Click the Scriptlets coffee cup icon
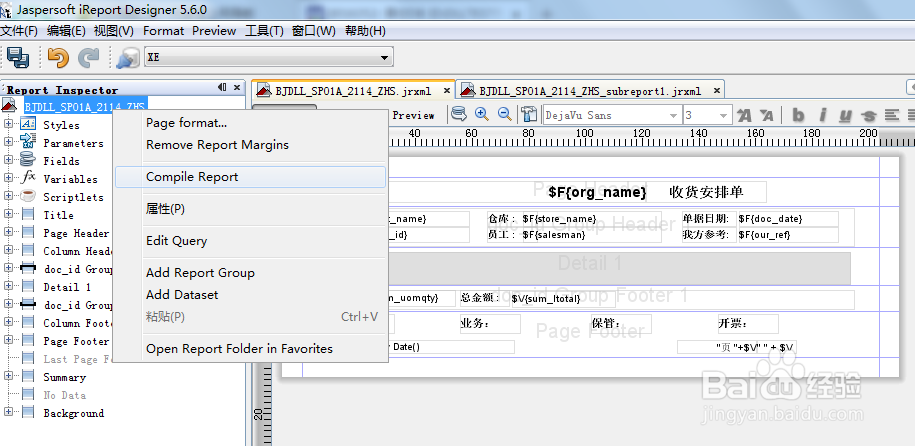This screenshot has width=915, height=446. tap(27, 196)
